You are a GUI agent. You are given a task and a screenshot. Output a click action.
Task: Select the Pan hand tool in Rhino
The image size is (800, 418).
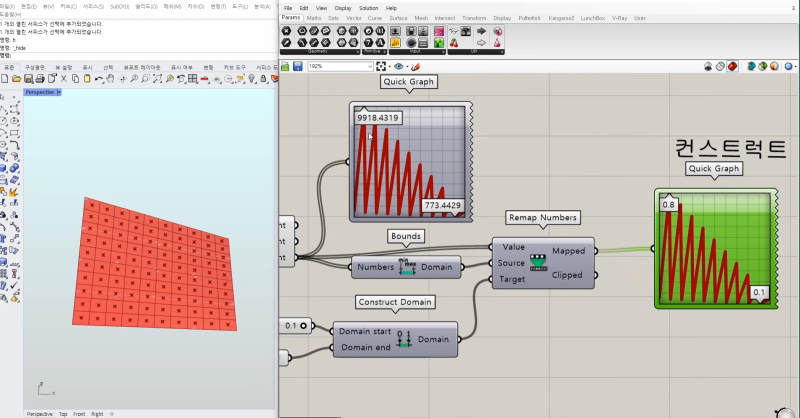[x=110, y=79]
